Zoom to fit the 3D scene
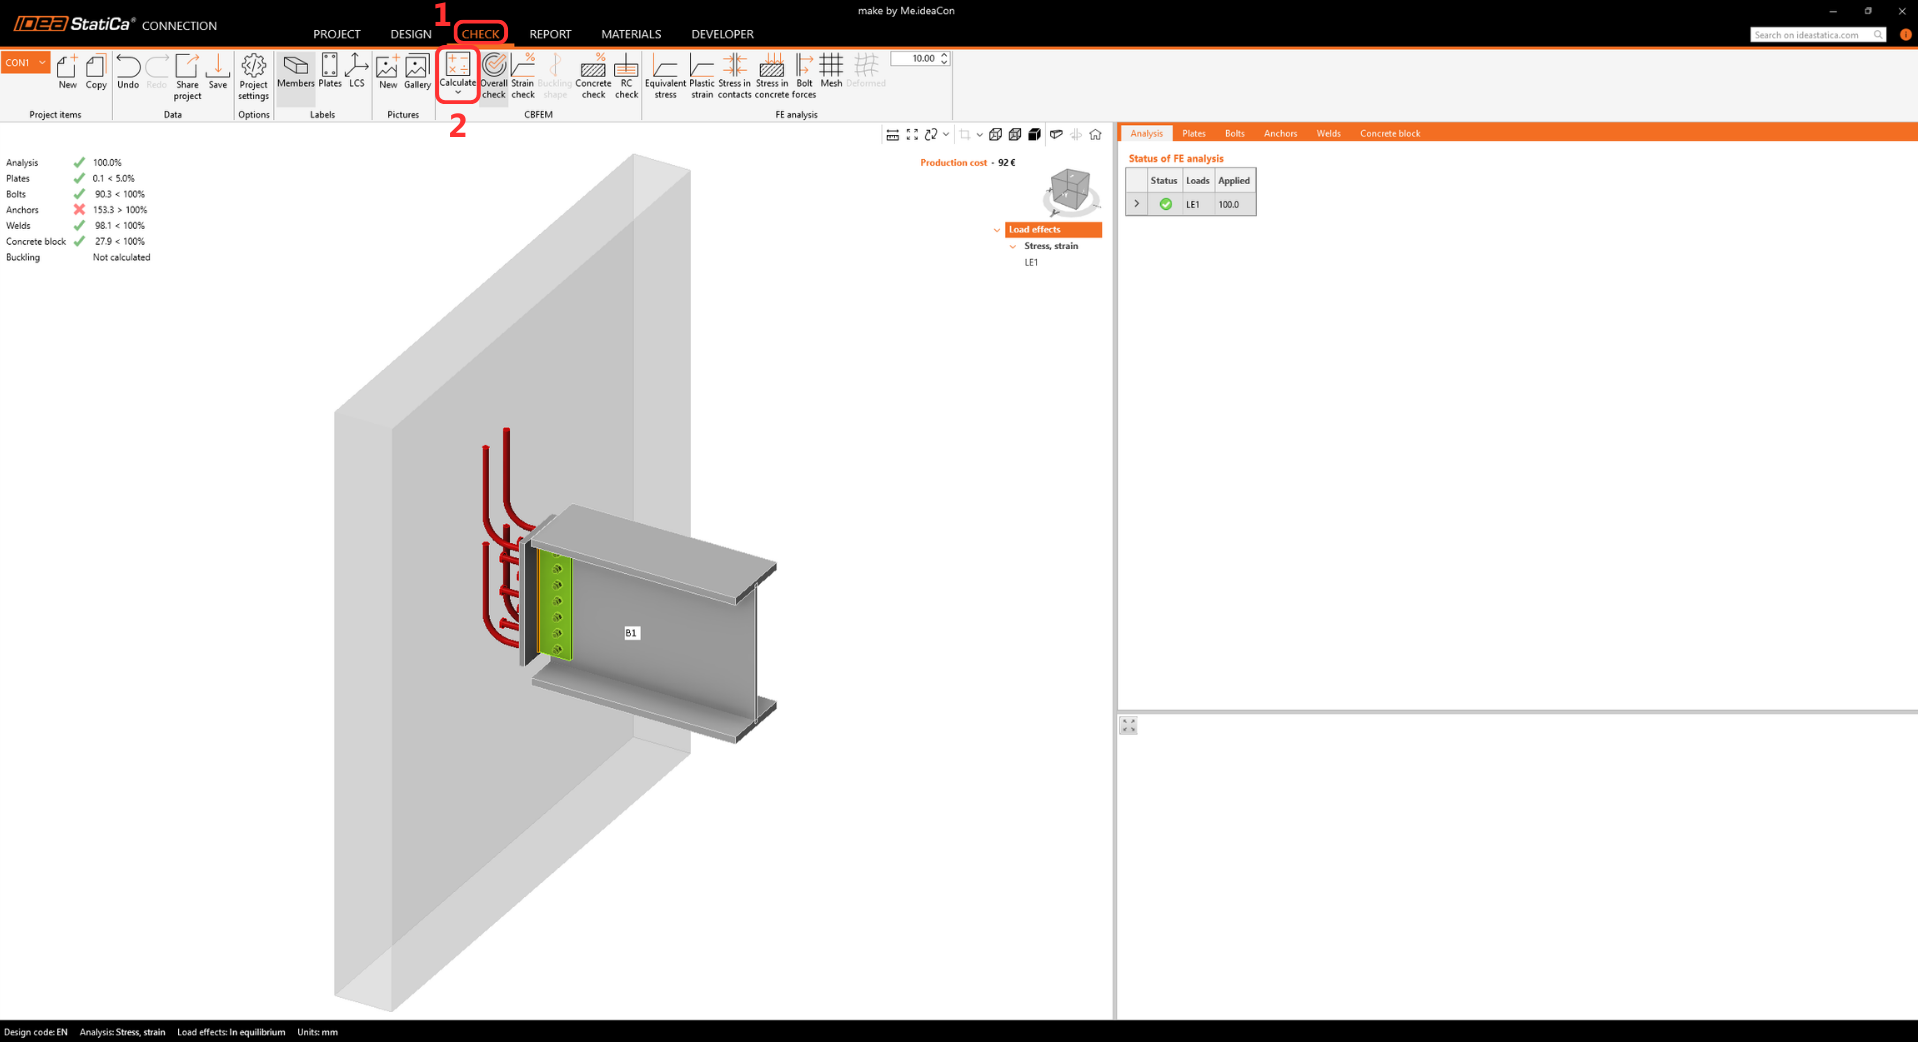Screen dimensions: 1920x1042 pos(912,134)
